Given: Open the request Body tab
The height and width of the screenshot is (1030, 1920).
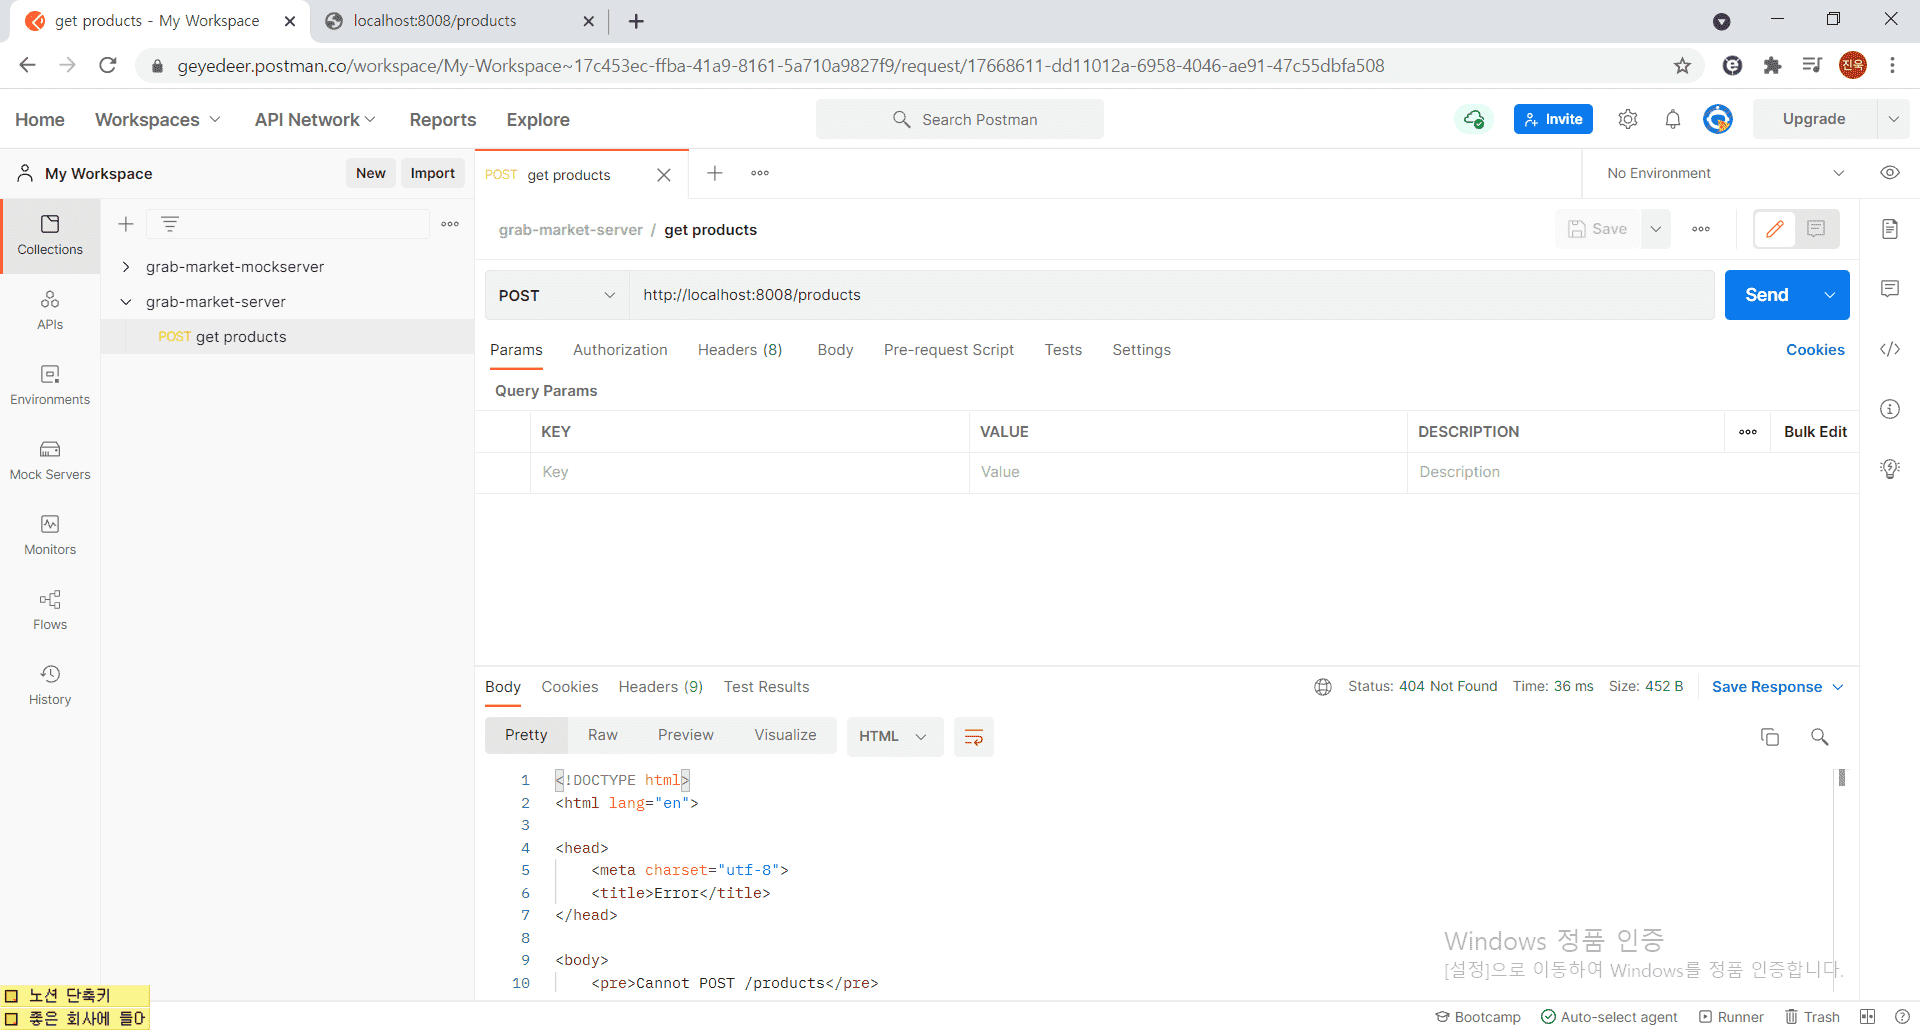Looking at the screenshot, I should click(835, 350).
